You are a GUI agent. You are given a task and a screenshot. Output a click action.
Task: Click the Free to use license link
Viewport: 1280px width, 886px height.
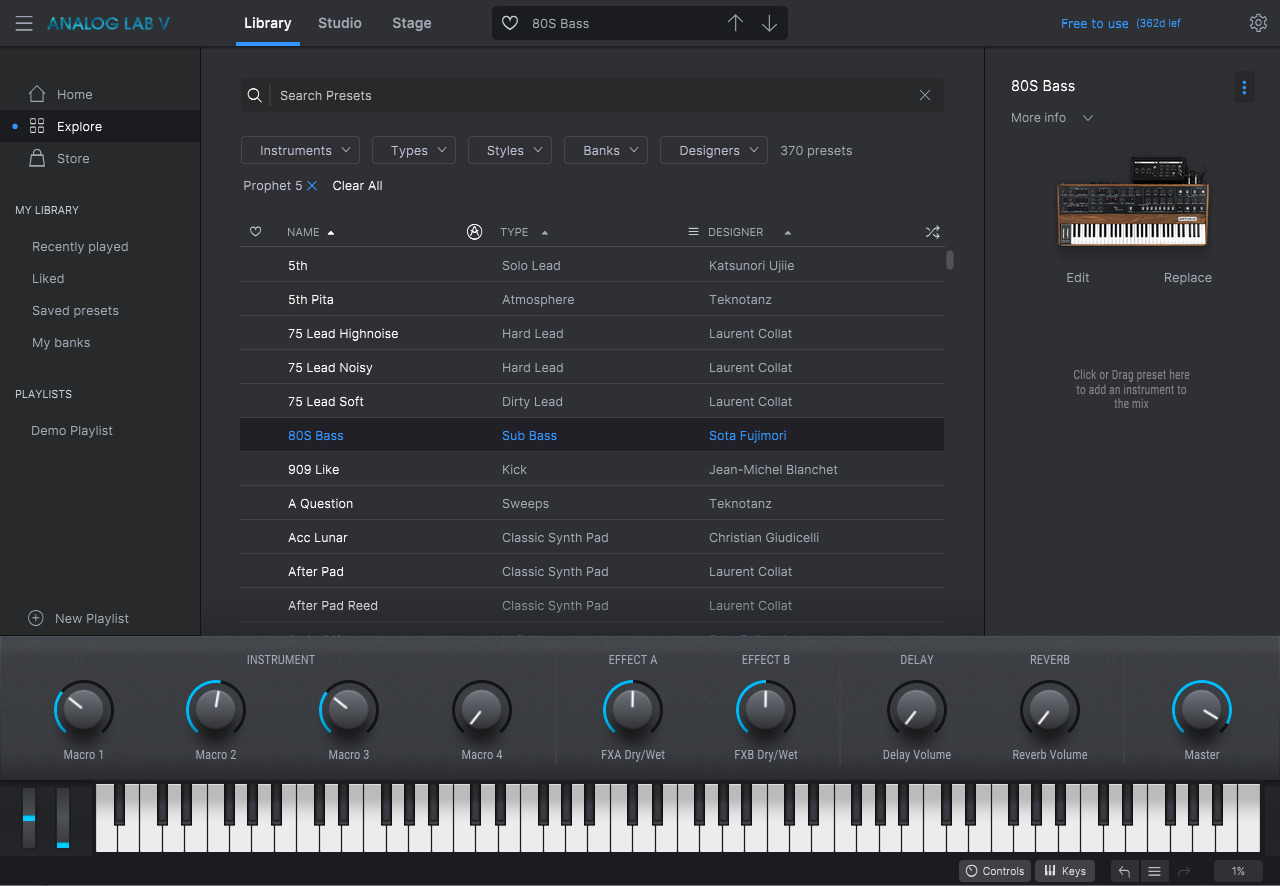click(1094, 23)
